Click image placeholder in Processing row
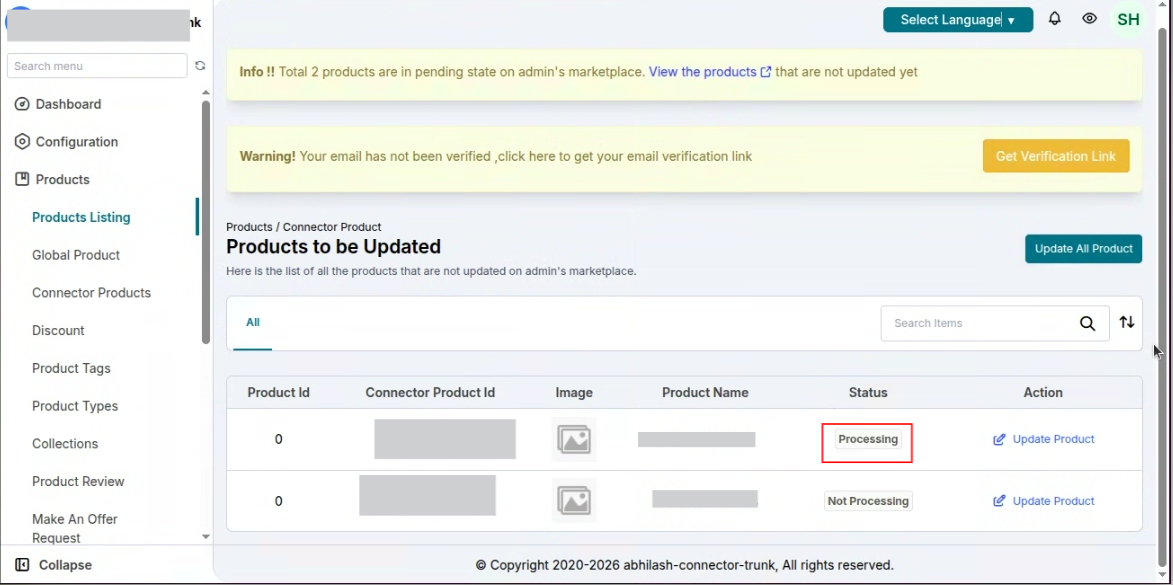Screen dimensions: 1173x585 (x=574, y=439)
